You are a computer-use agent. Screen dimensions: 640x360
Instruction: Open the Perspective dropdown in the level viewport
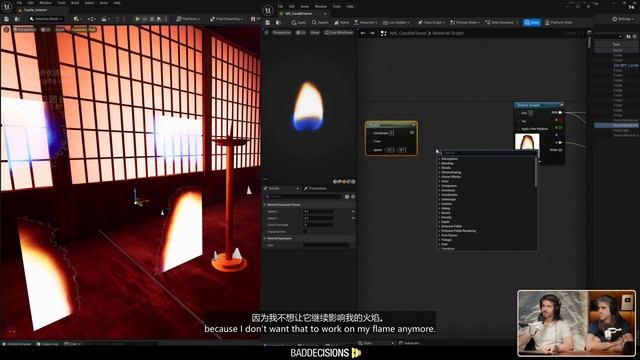click(24, 29)
